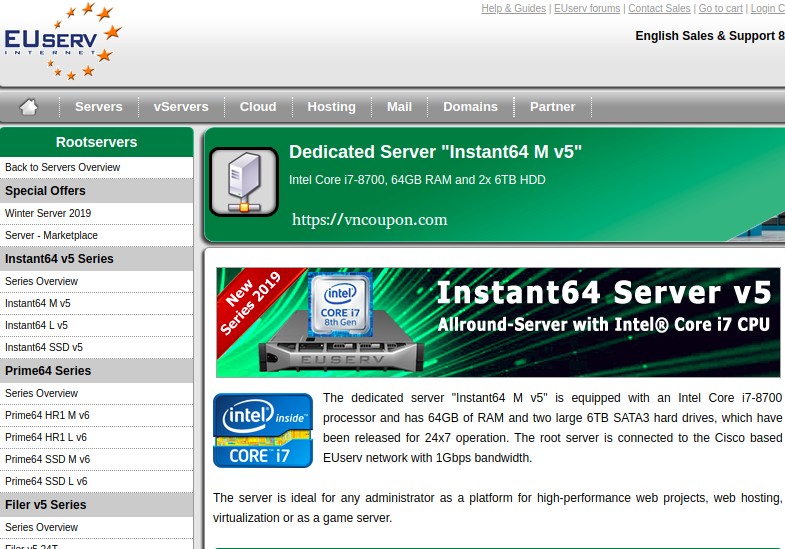Open Instant64 v5 Series Overview
This screenshot has width=785, height=549.
click(x=96, y=282)
